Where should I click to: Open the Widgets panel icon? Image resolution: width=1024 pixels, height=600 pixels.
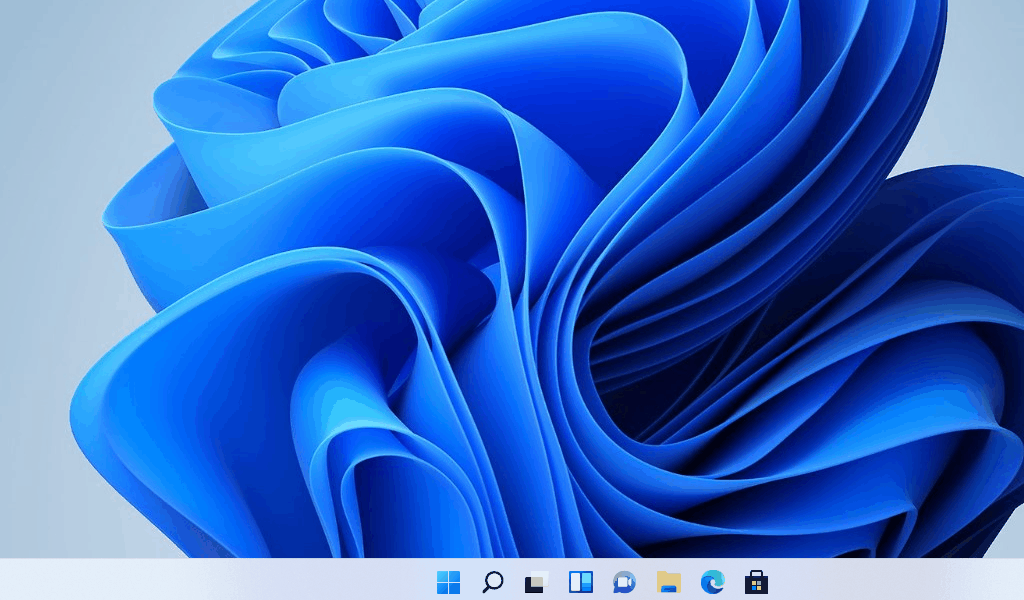coord(581,582)
